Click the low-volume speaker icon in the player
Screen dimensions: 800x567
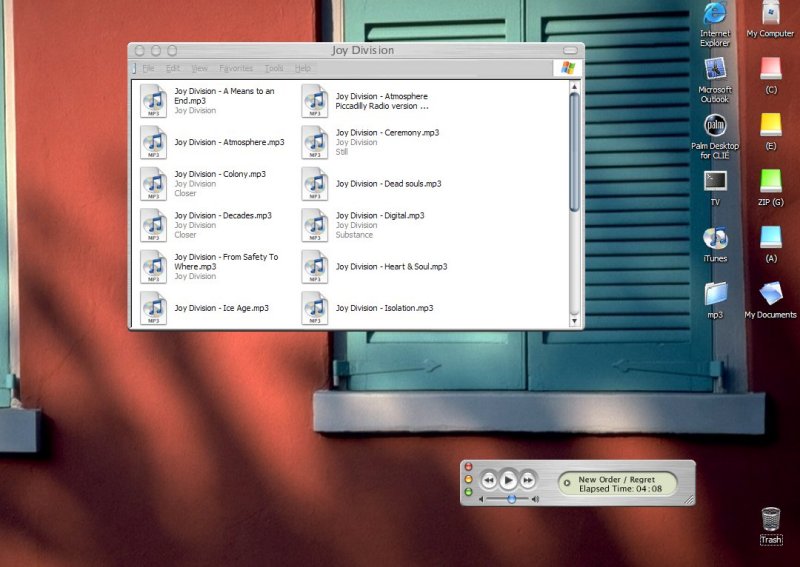coord(481,499)
